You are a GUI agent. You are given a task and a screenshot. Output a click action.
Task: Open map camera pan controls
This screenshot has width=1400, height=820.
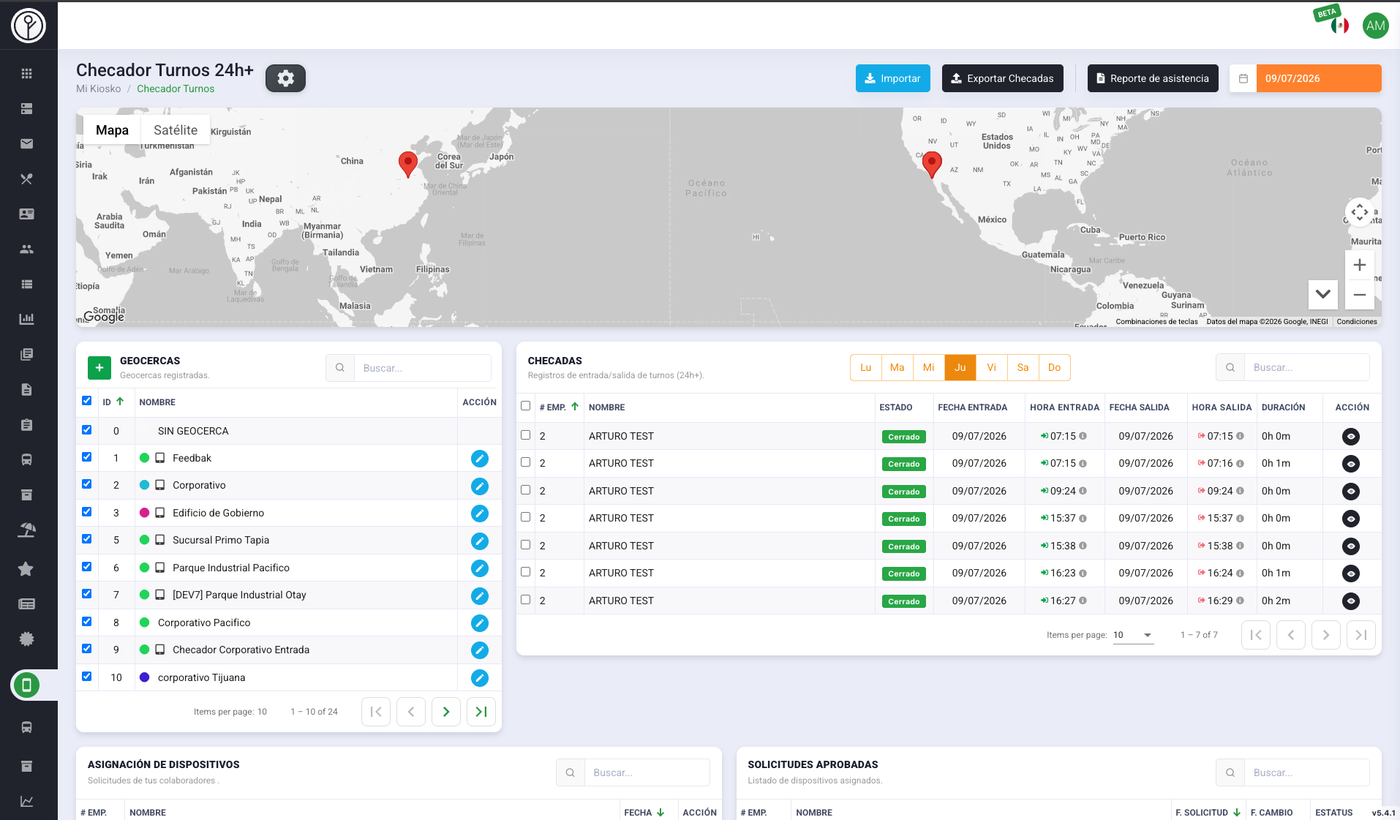click(1359, 212)
